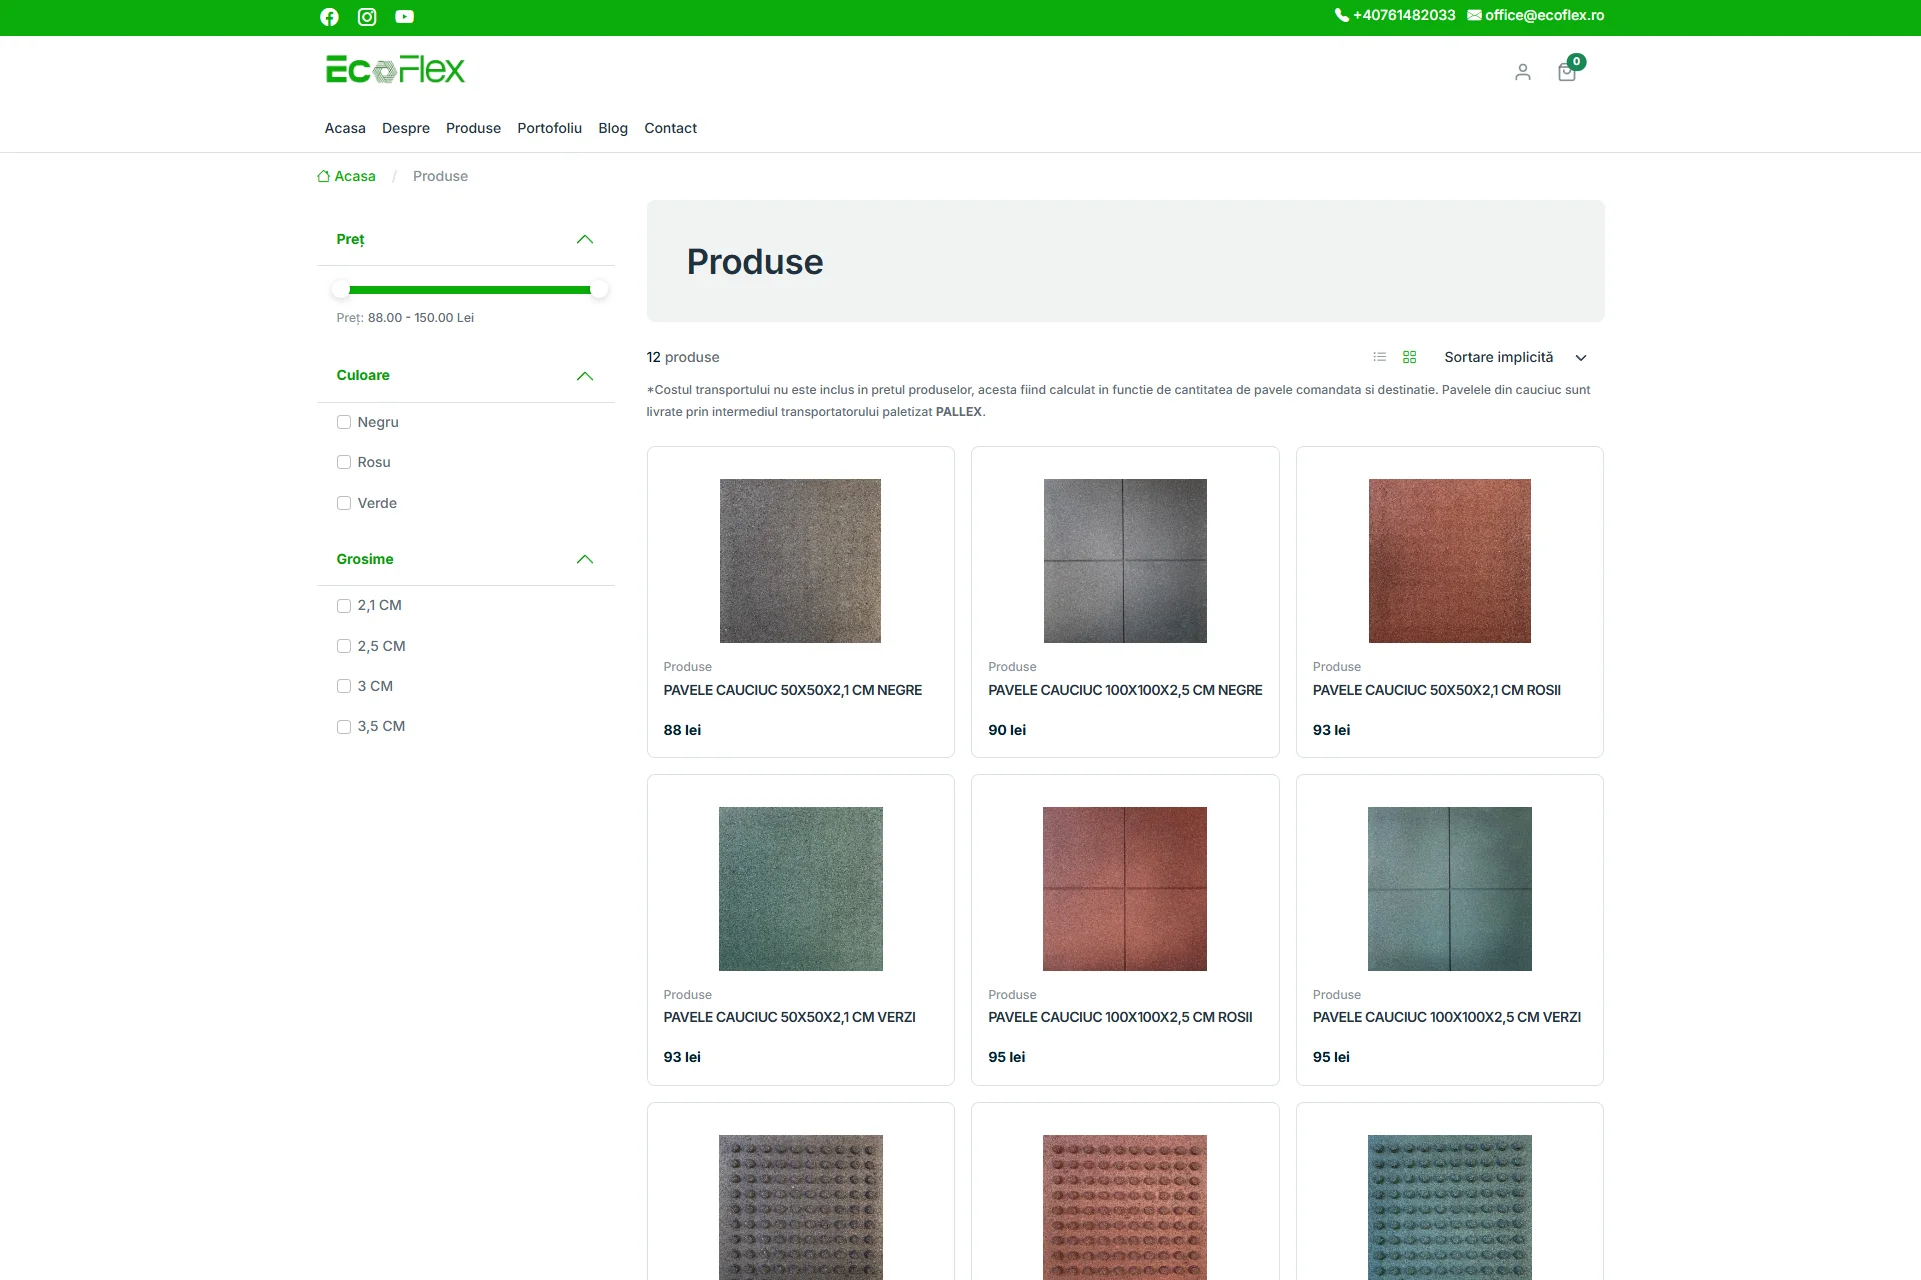Enable the Verde color filter
The width and height of the screenshot is (1921, 1280).
click(x=344, y=503)
